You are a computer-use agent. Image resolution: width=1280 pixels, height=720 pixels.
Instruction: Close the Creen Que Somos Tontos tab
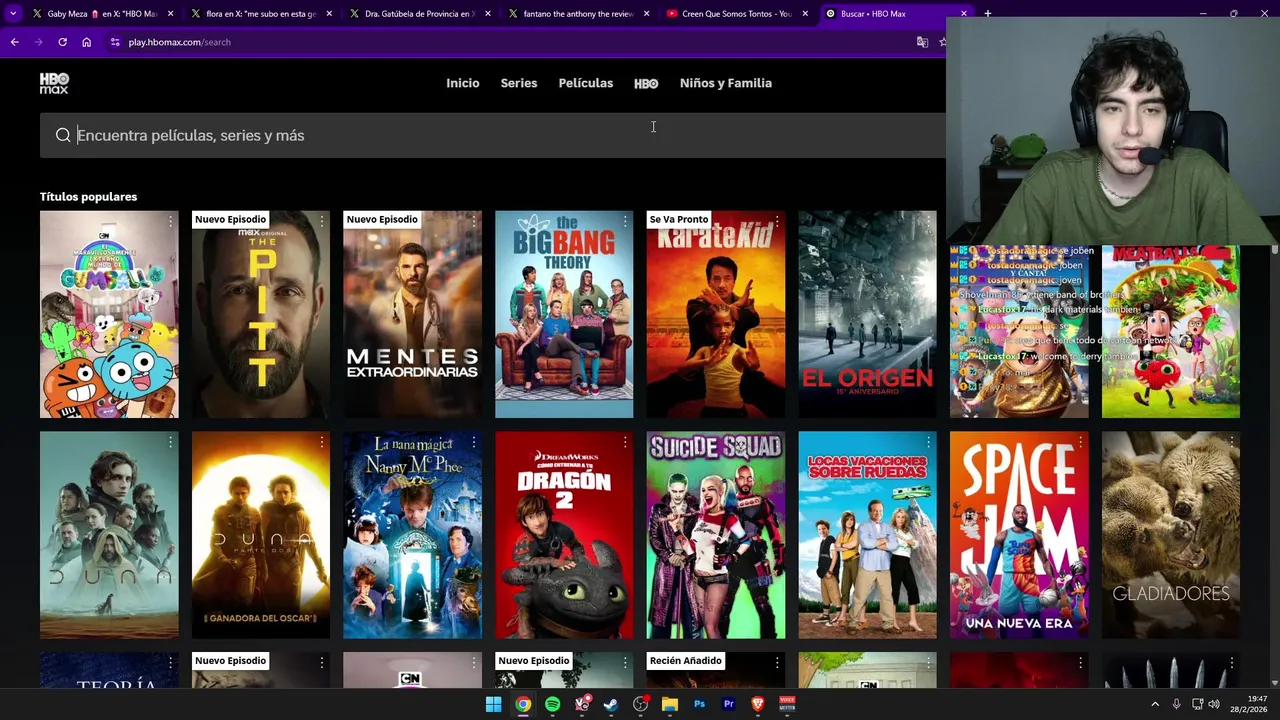(x=805, y=14)
